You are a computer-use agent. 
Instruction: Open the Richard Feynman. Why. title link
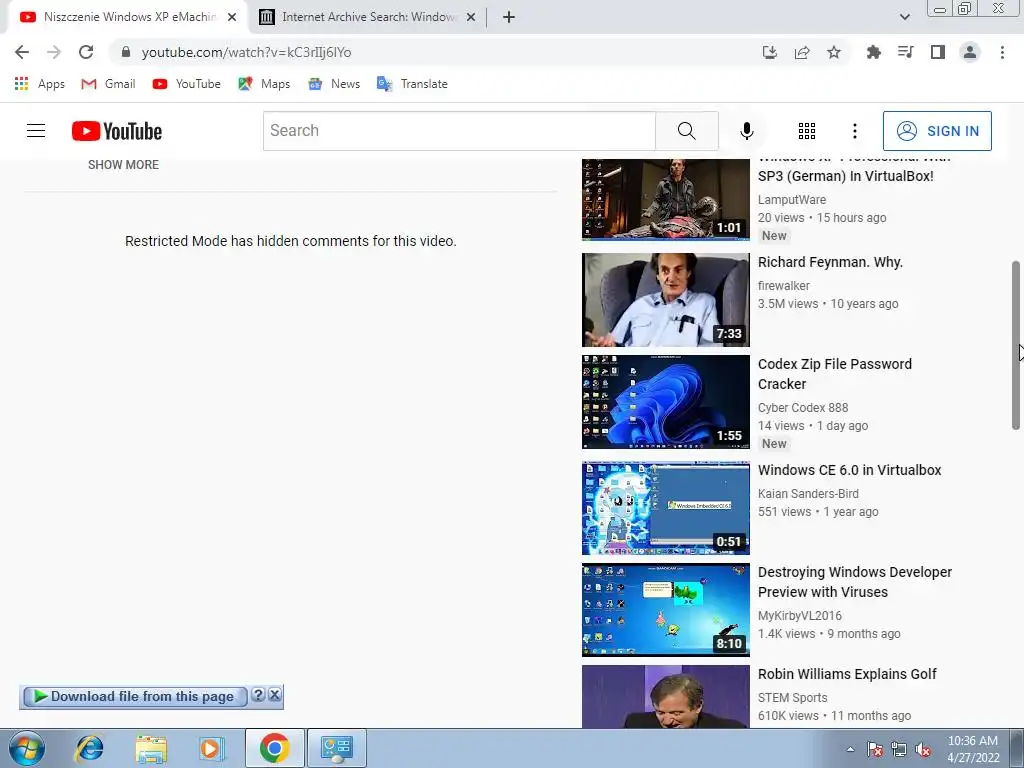pyautogui.click(x=830, y=262)
